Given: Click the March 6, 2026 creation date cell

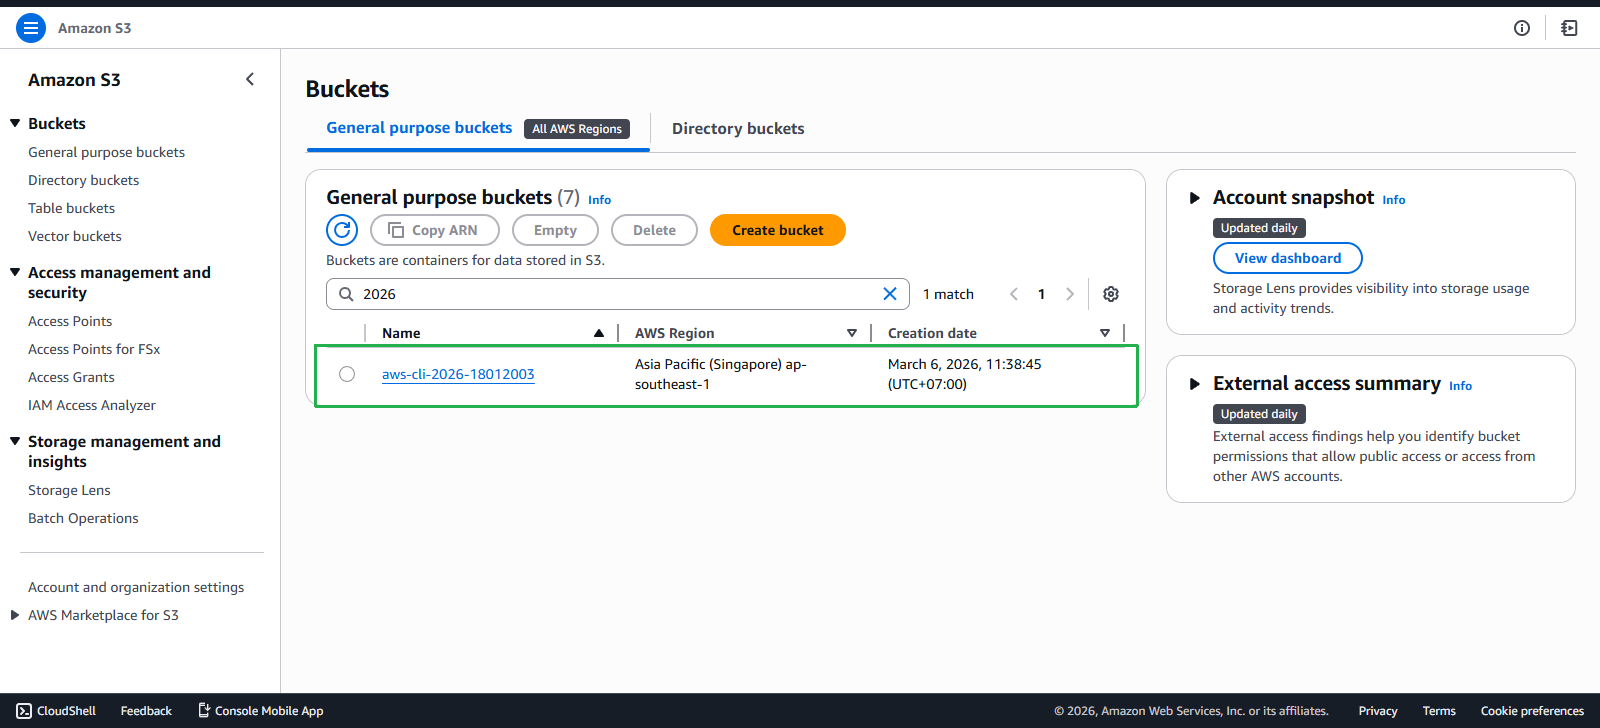Looking at the screenshot, I should click(965, 374).
